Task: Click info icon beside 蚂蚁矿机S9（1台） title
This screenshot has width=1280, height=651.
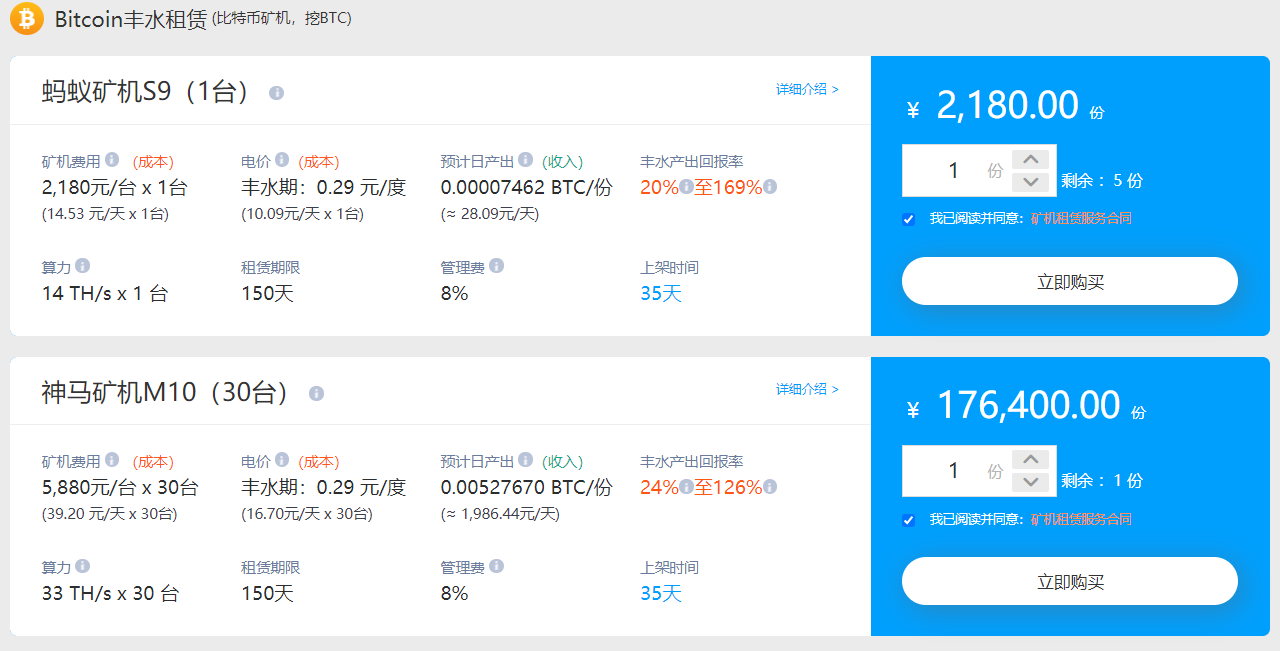Action: tap(277, 93)
